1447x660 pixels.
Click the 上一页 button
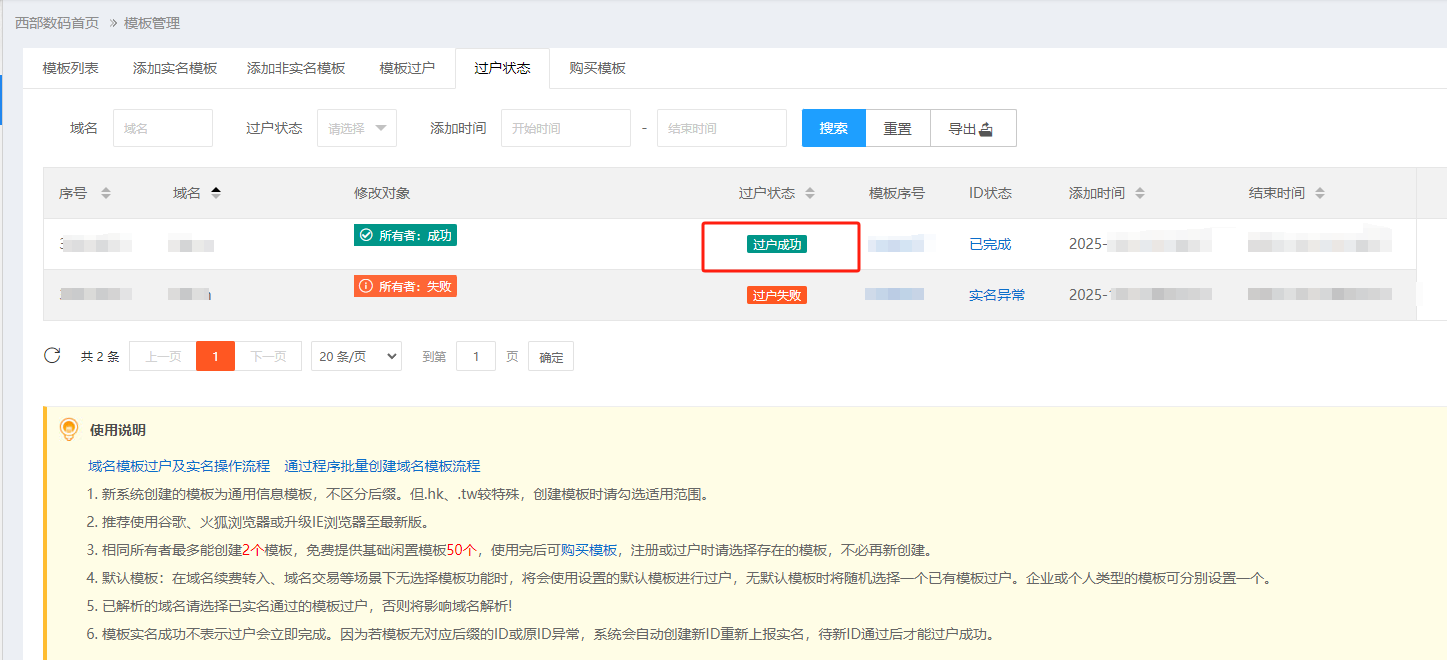point(163,356)
